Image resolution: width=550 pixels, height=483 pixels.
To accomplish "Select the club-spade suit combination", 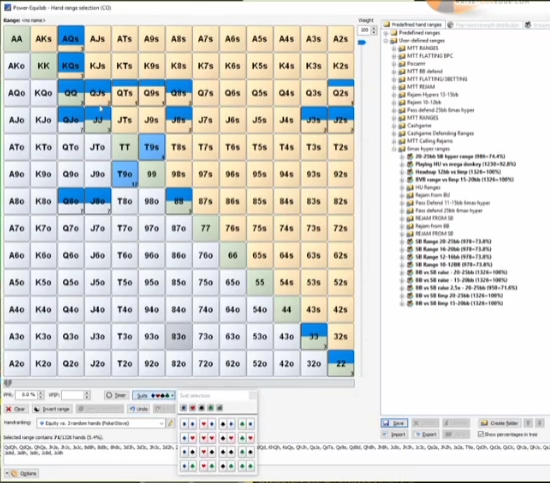I will [246, 452].
